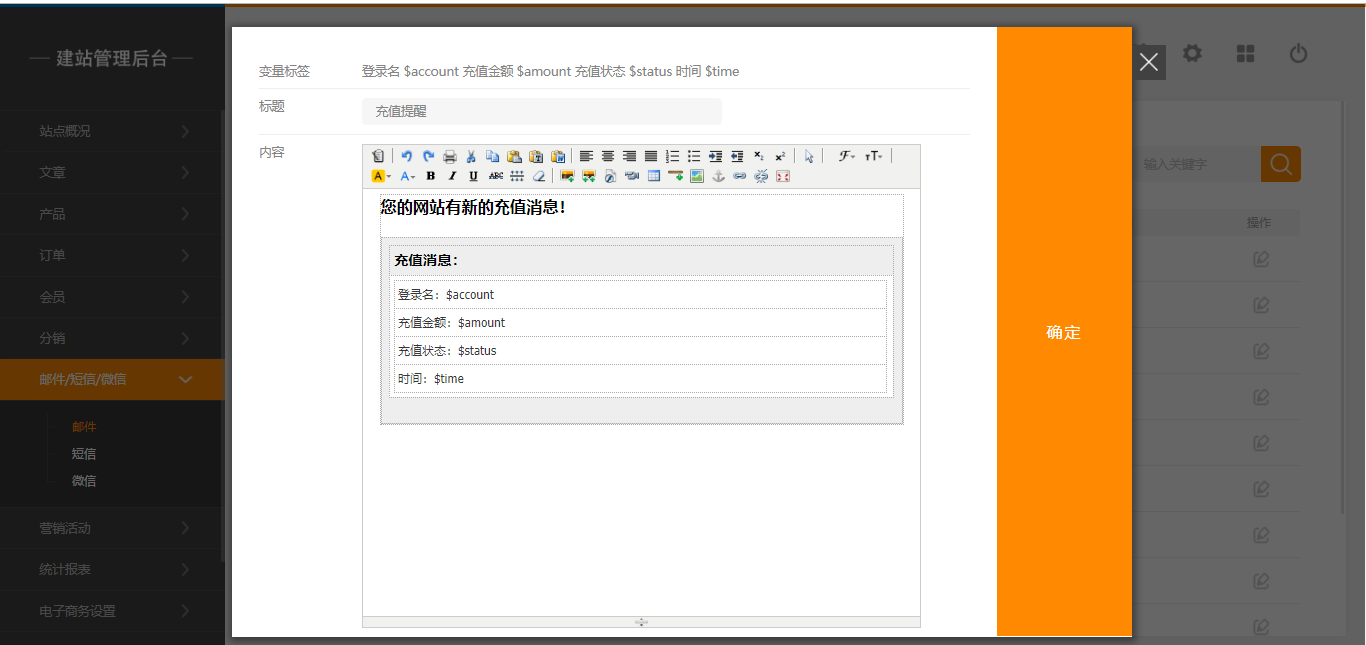The height and width of the screenshot is (645, 1366).
Task: Click the scissors cut icon
Action: (471, 156)
